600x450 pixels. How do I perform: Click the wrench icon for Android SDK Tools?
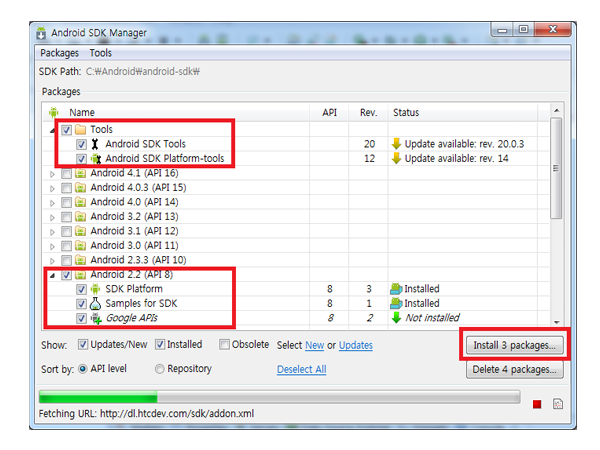(x=95, y=144)
